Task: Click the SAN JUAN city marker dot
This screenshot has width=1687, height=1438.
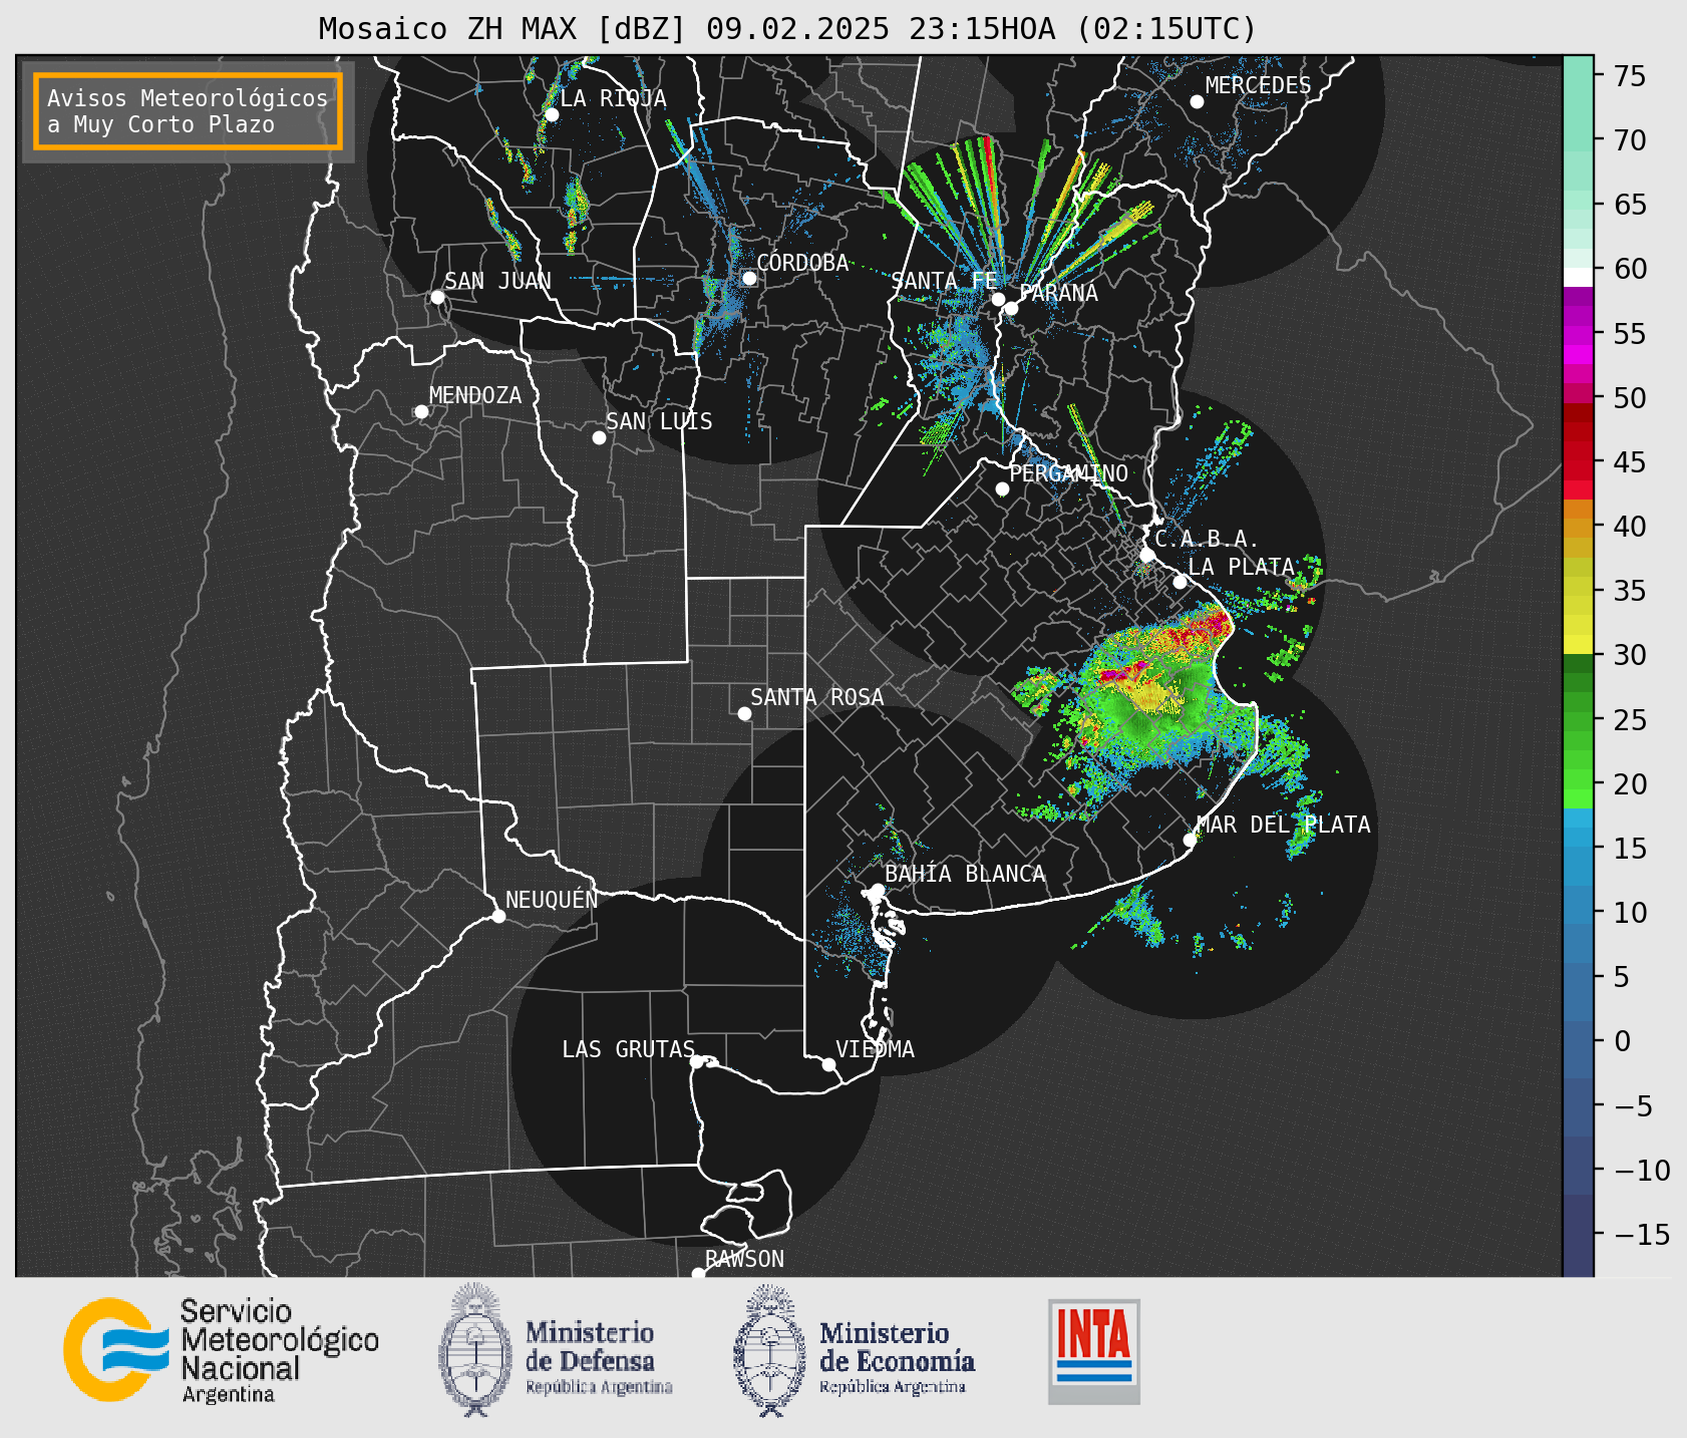Action: [437, 297]
